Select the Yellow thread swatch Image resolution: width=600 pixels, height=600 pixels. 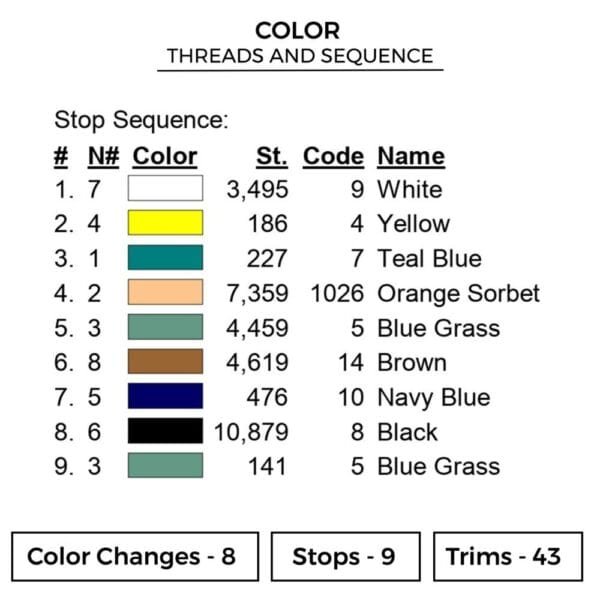[x=165, y=223]
